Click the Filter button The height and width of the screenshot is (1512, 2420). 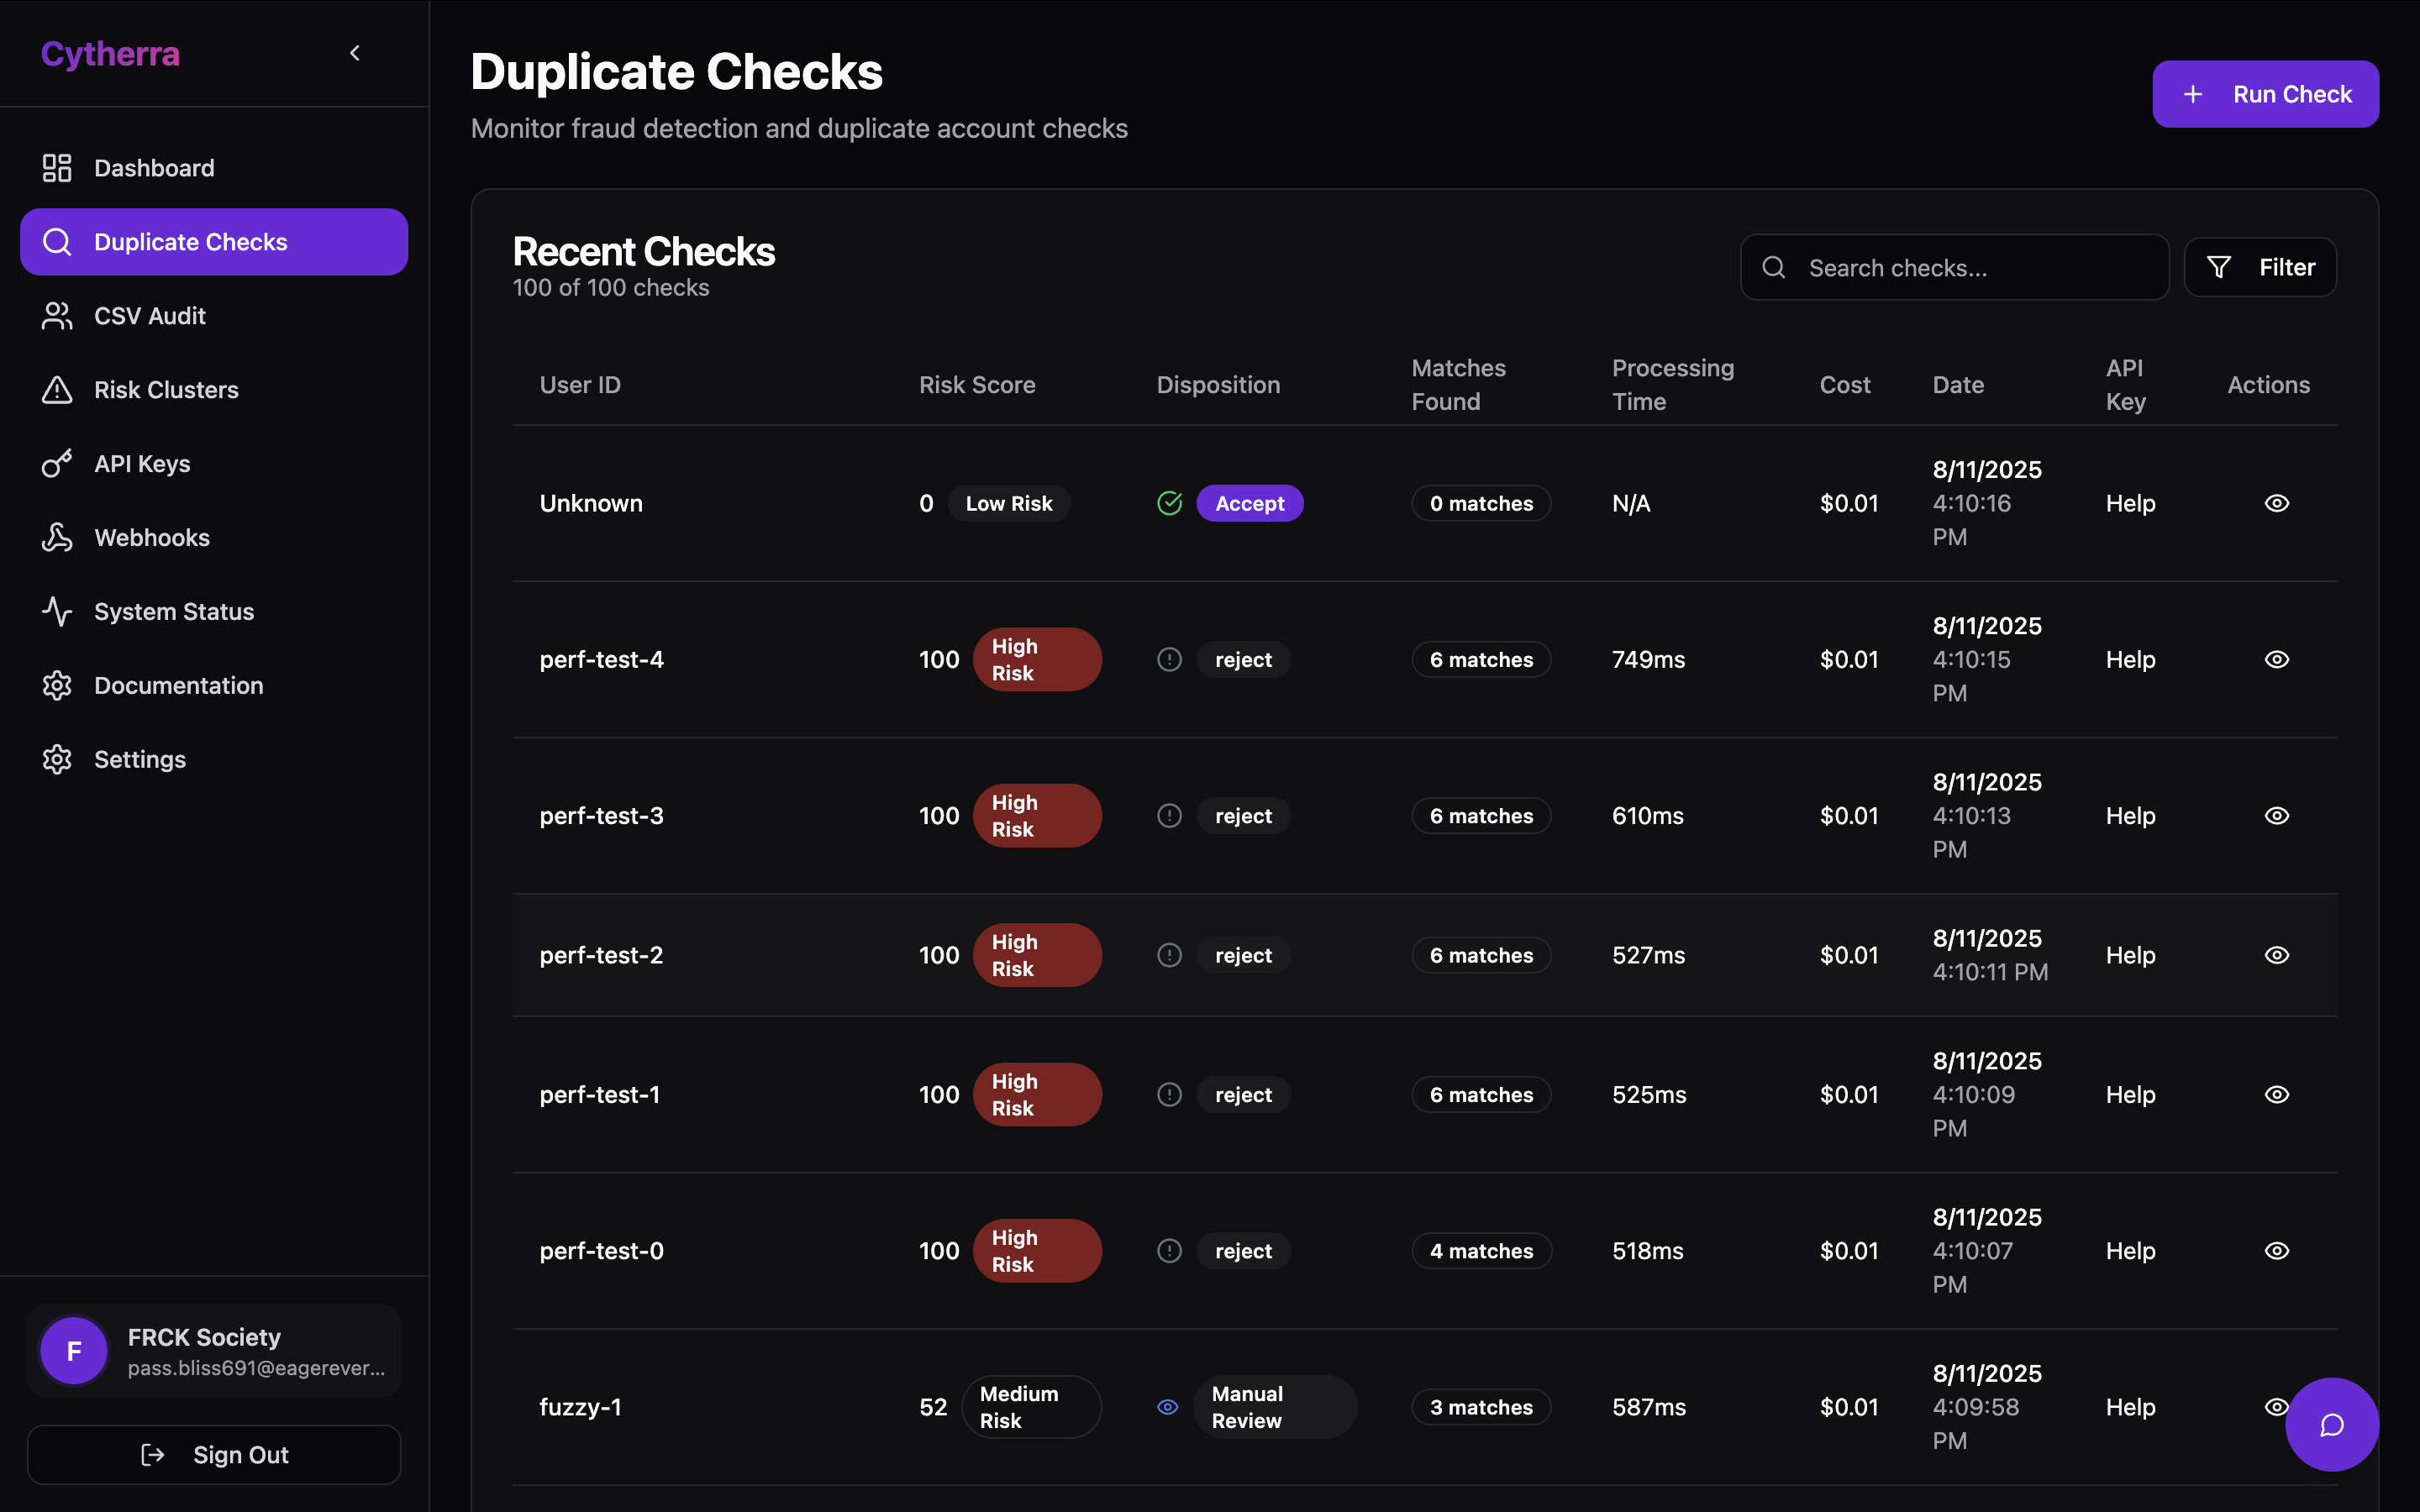[x=2260, y=268]
